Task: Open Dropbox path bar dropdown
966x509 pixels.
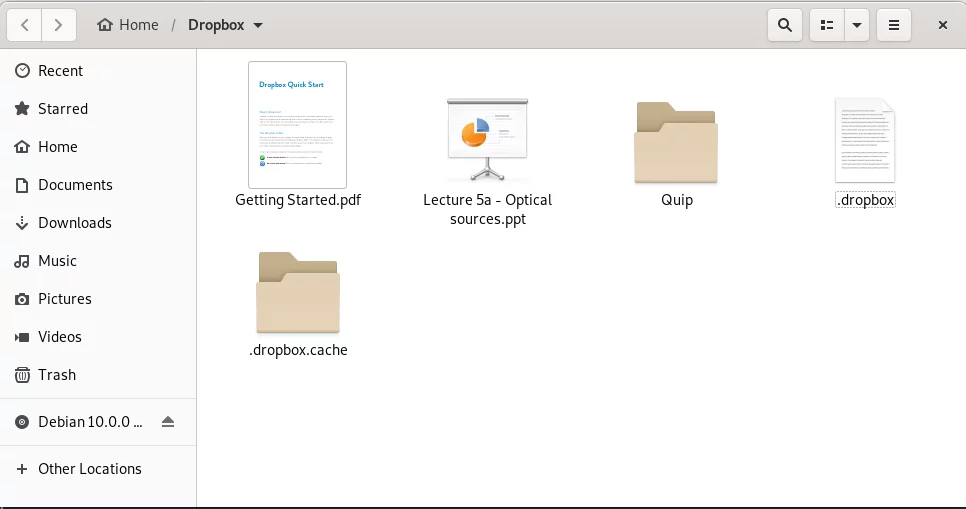Action: 225,25
